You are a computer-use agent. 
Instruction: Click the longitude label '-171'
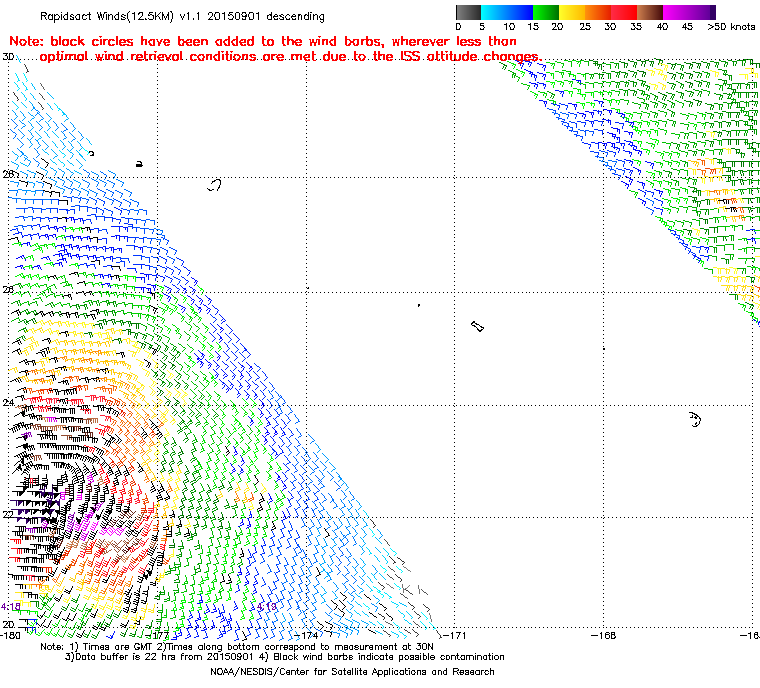(455, 636)
